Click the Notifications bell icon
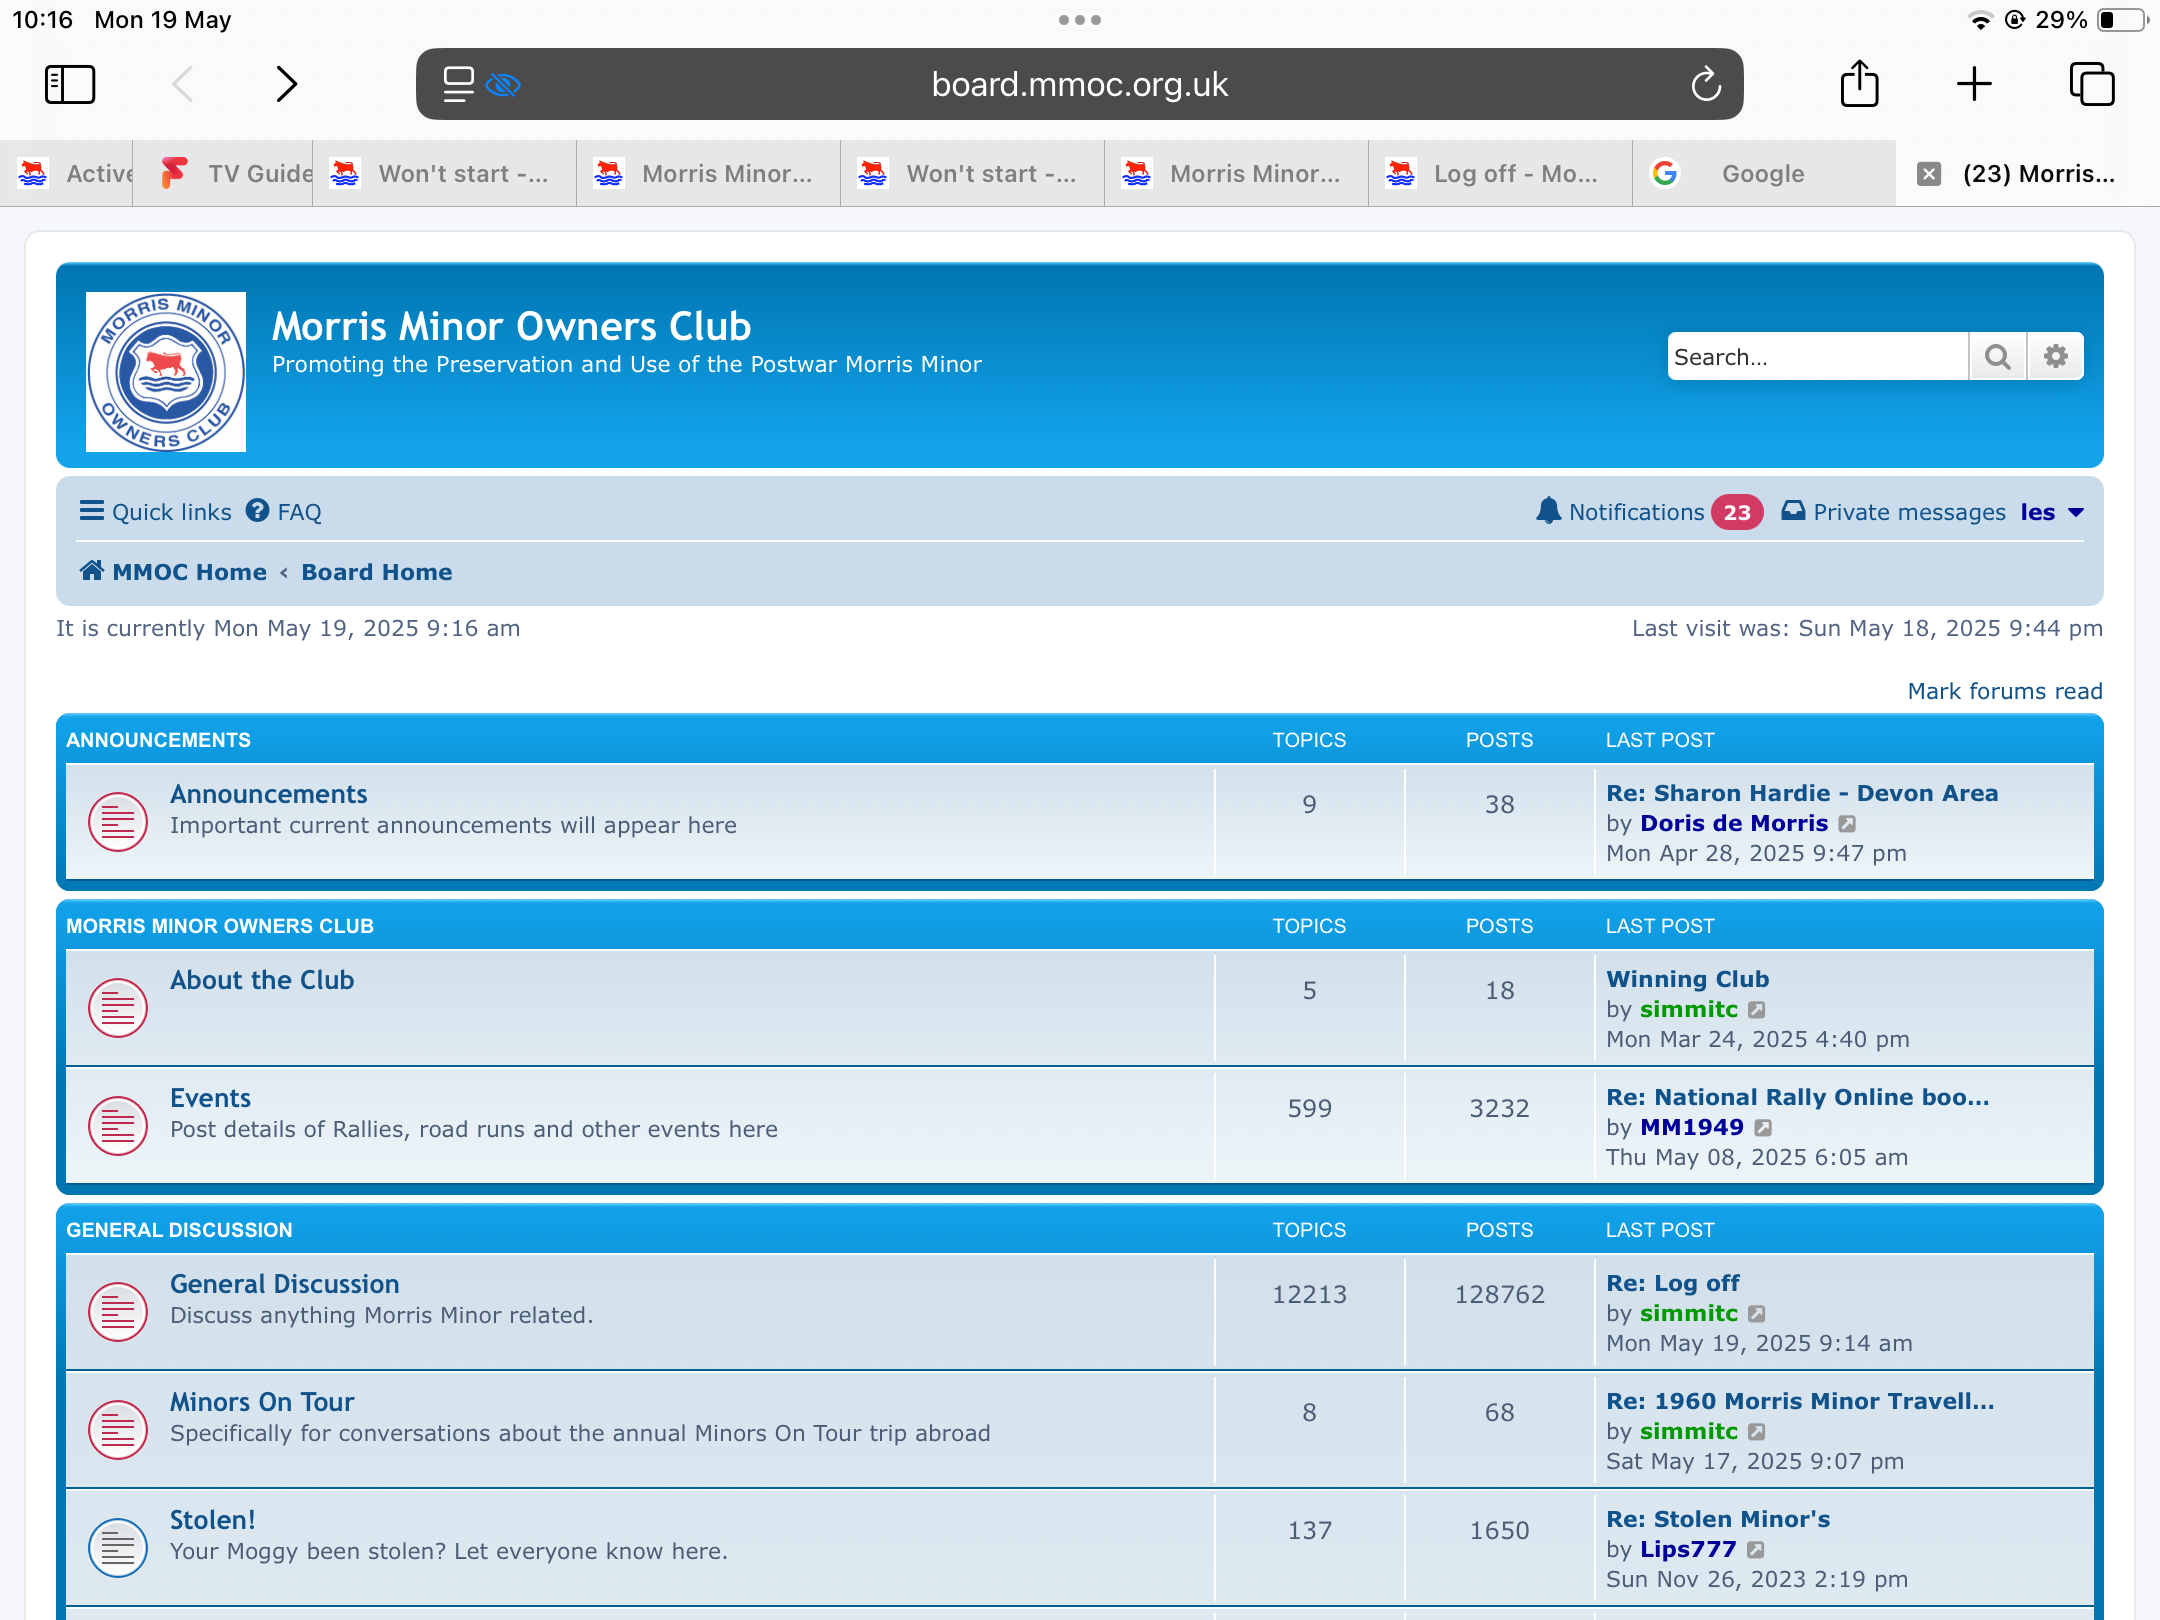The width and height of the screenshot is (2160, 1620). [1548, 511]
